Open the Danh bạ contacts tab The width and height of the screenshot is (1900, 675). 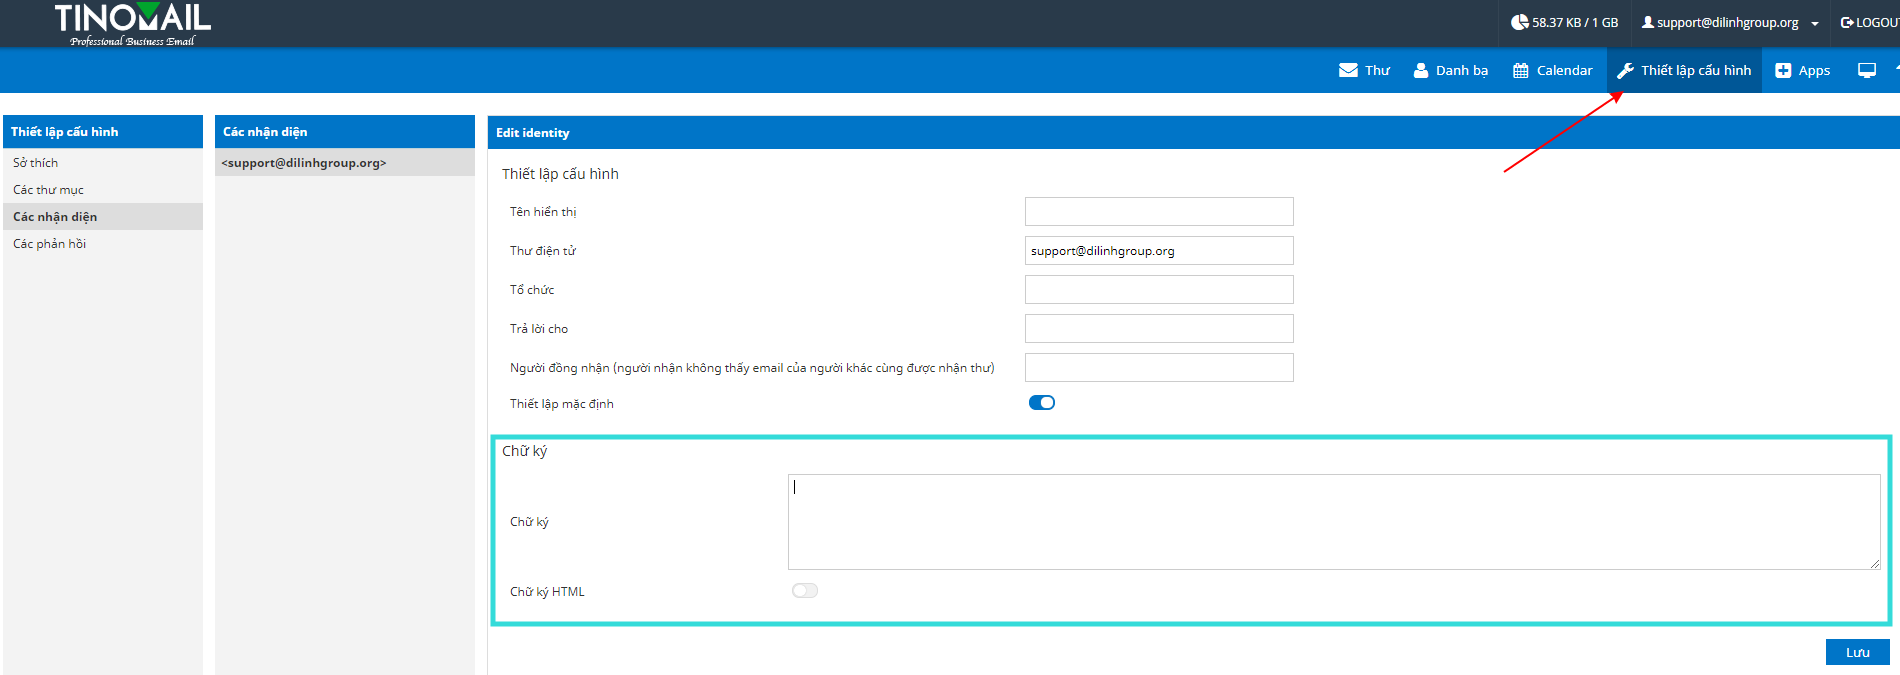(x=1450, y=70)
